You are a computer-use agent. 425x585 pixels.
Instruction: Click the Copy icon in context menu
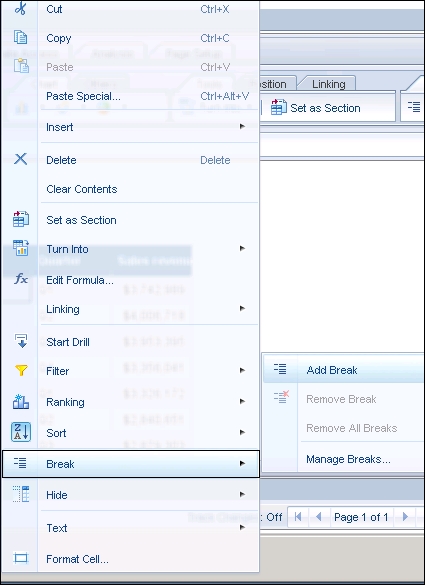(x=21, y=37)
